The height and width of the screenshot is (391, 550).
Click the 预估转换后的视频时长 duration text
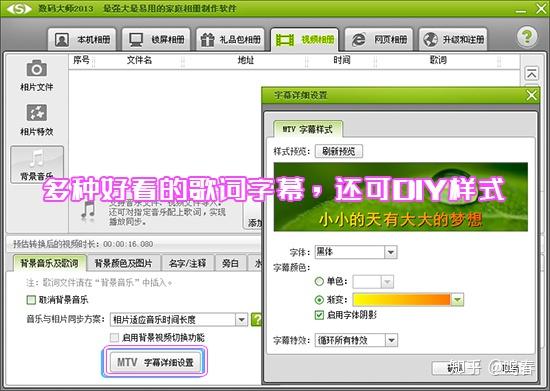point(83,244)
